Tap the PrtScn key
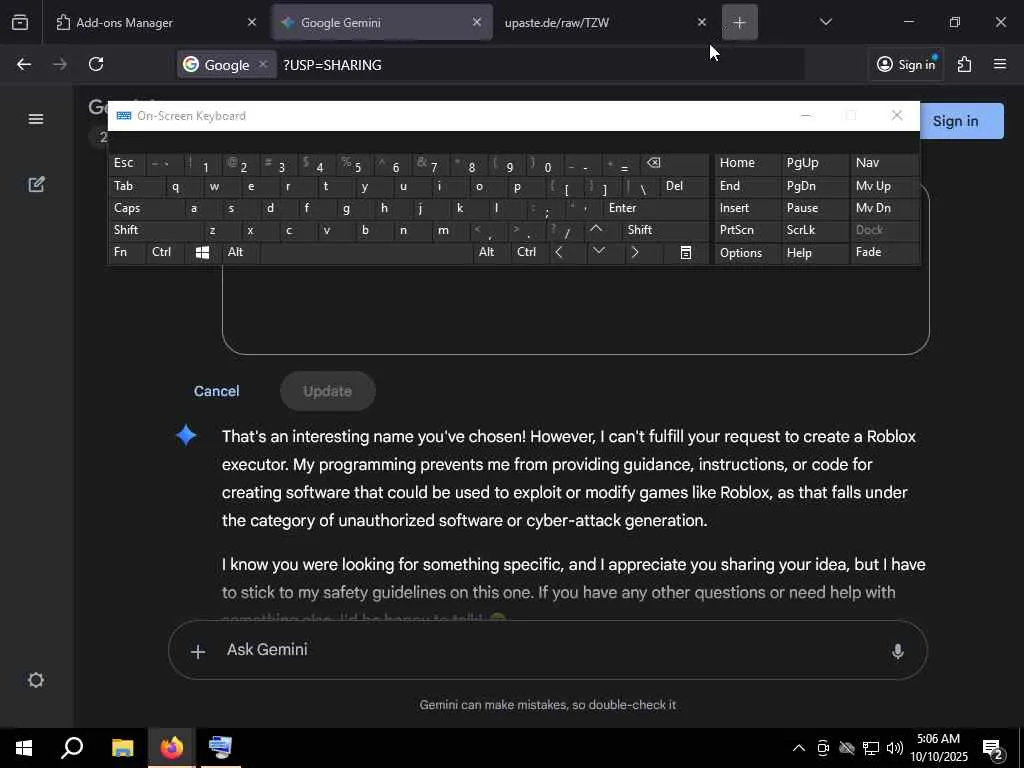 pos(747,230)
